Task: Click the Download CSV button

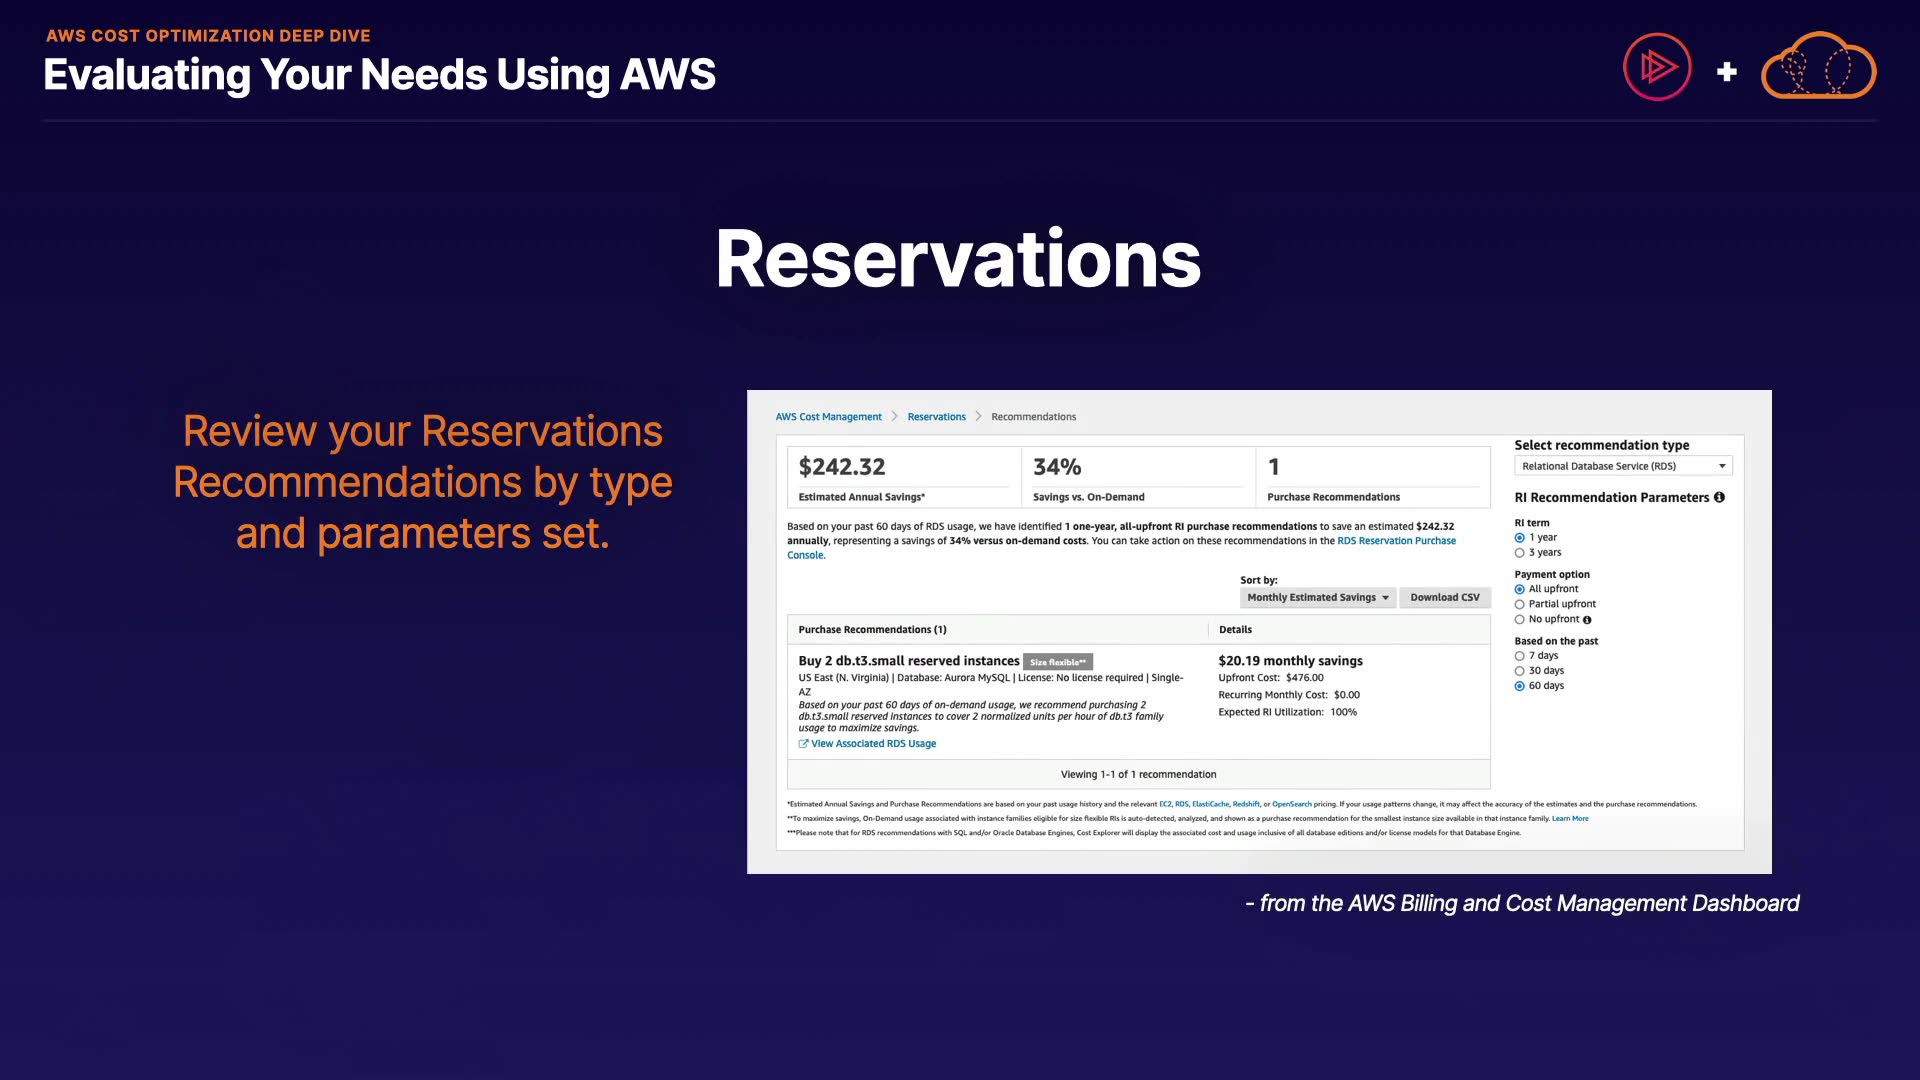Action: 1444,598
